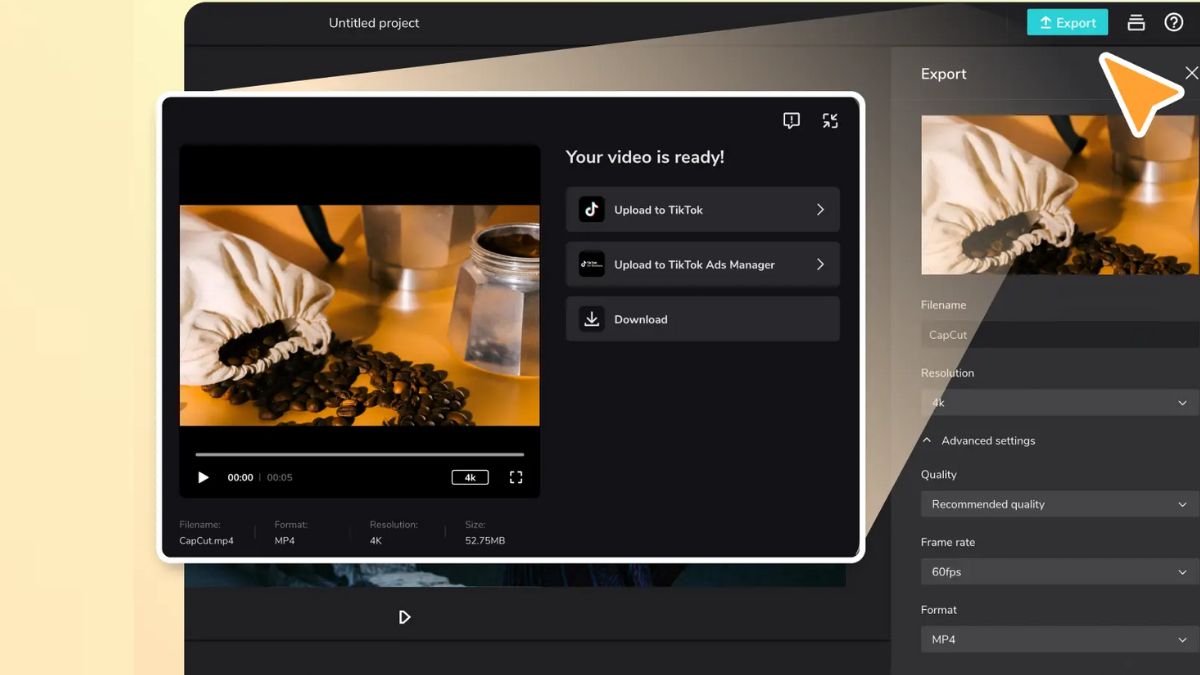1200x675 pixels.
Task: Collapse the video-ready dialog with shrink icon
Action: point(830,121)
